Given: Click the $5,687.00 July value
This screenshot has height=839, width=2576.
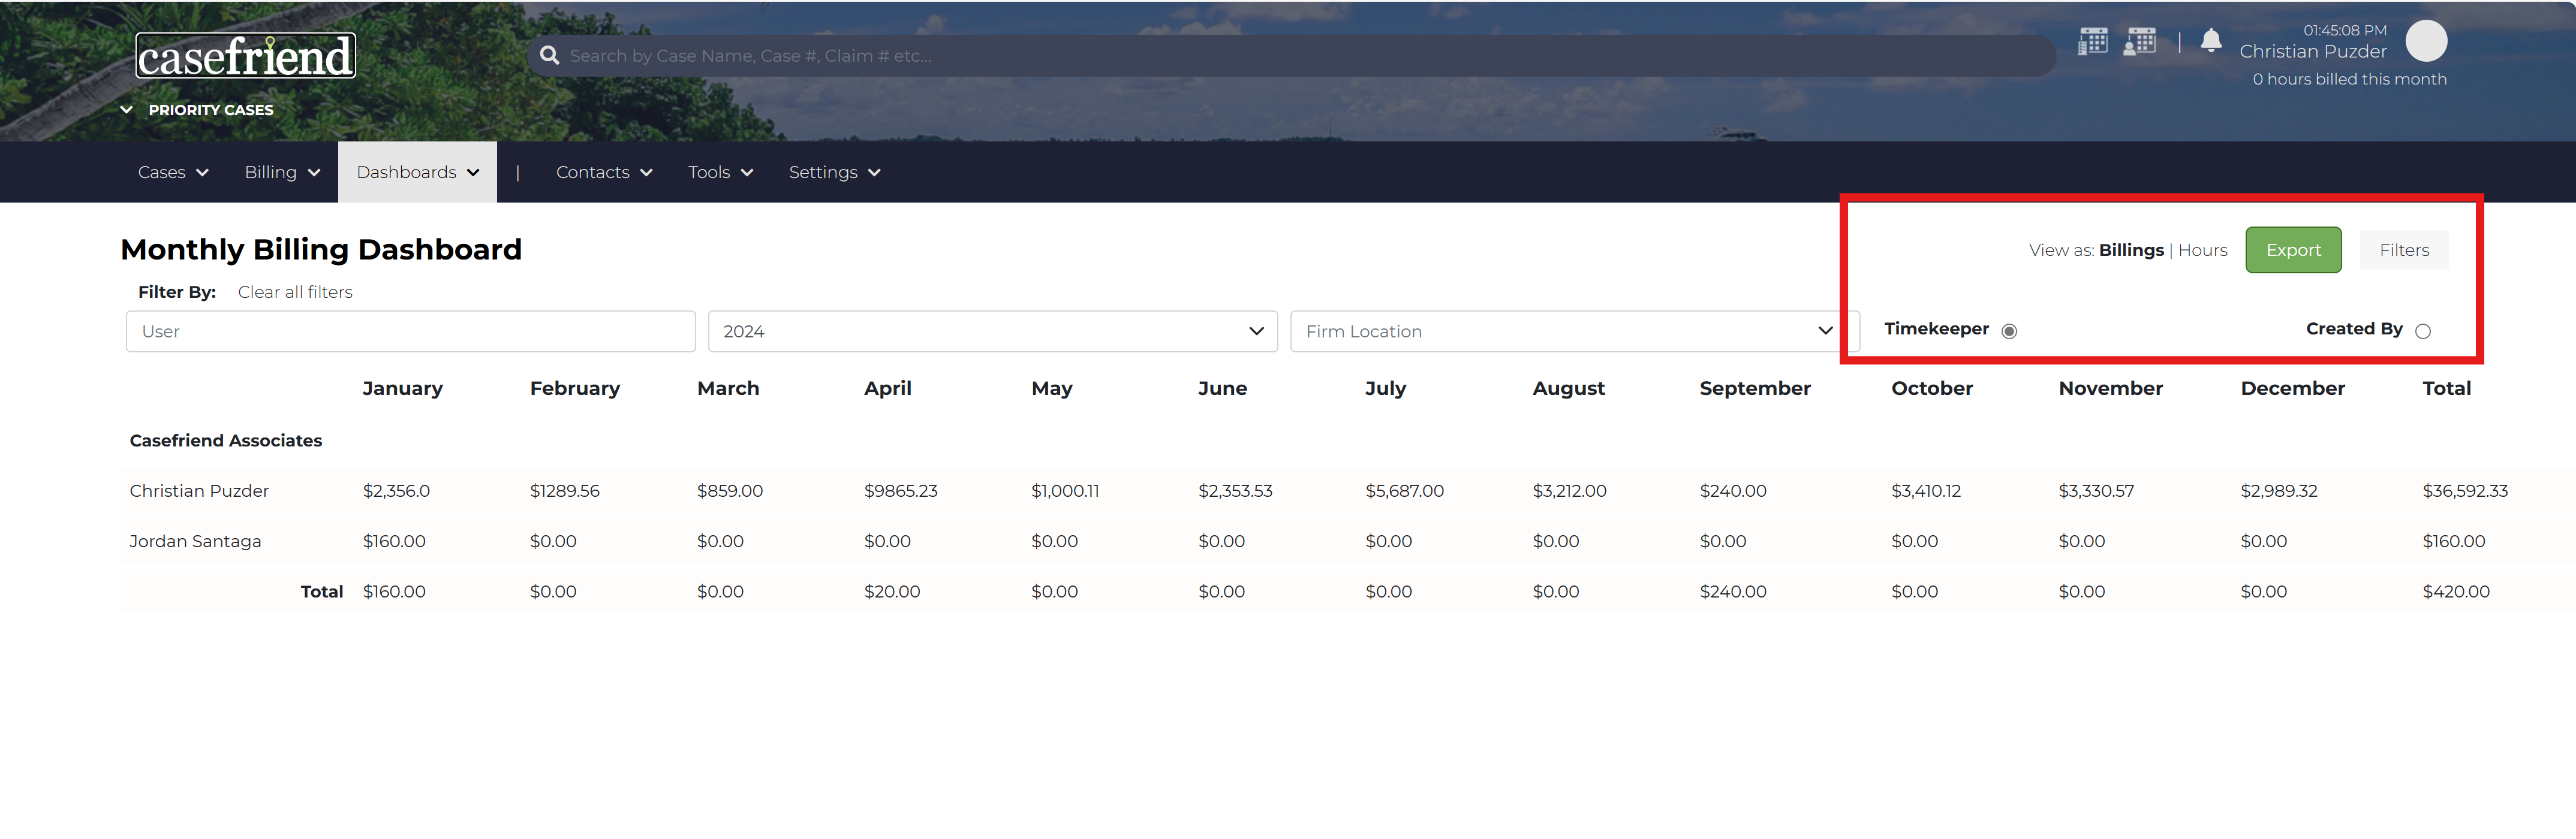Looking at the screenshot, I should (1405, 491).
